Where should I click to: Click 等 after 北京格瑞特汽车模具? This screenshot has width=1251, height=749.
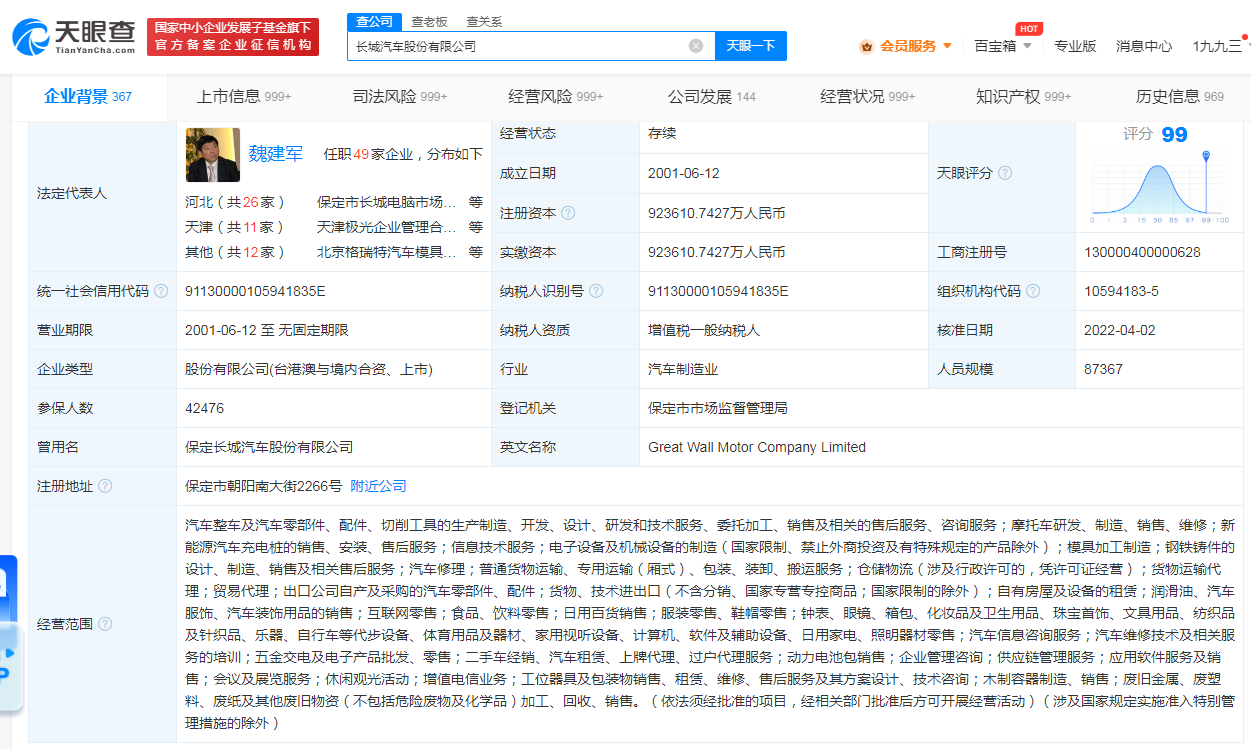(x=476, y=252)
